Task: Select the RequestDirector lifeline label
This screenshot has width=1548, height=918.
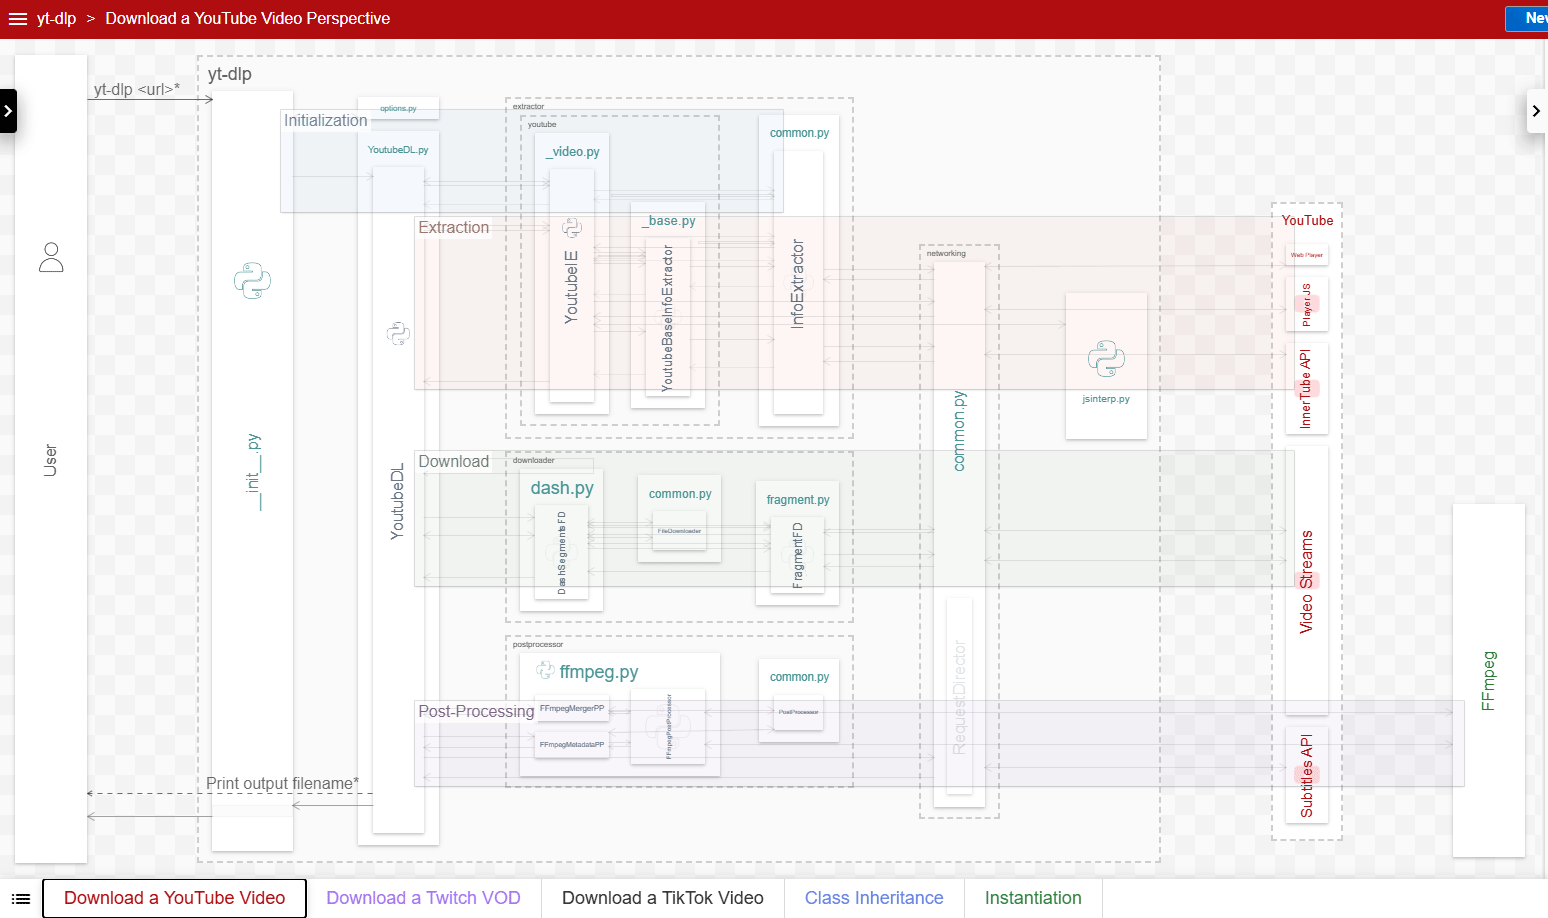Action: tap(959, 697)
